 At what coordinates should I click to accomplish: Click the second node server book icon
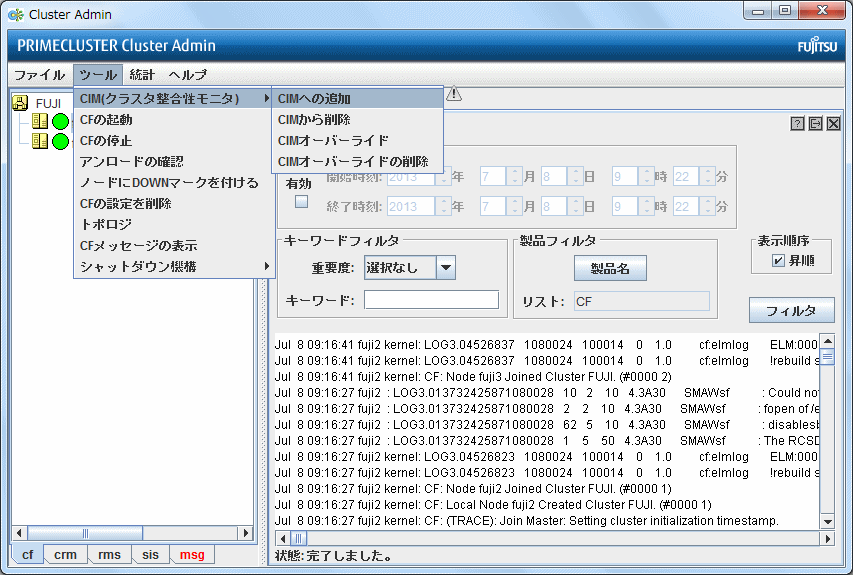click(x=40, y=141)
